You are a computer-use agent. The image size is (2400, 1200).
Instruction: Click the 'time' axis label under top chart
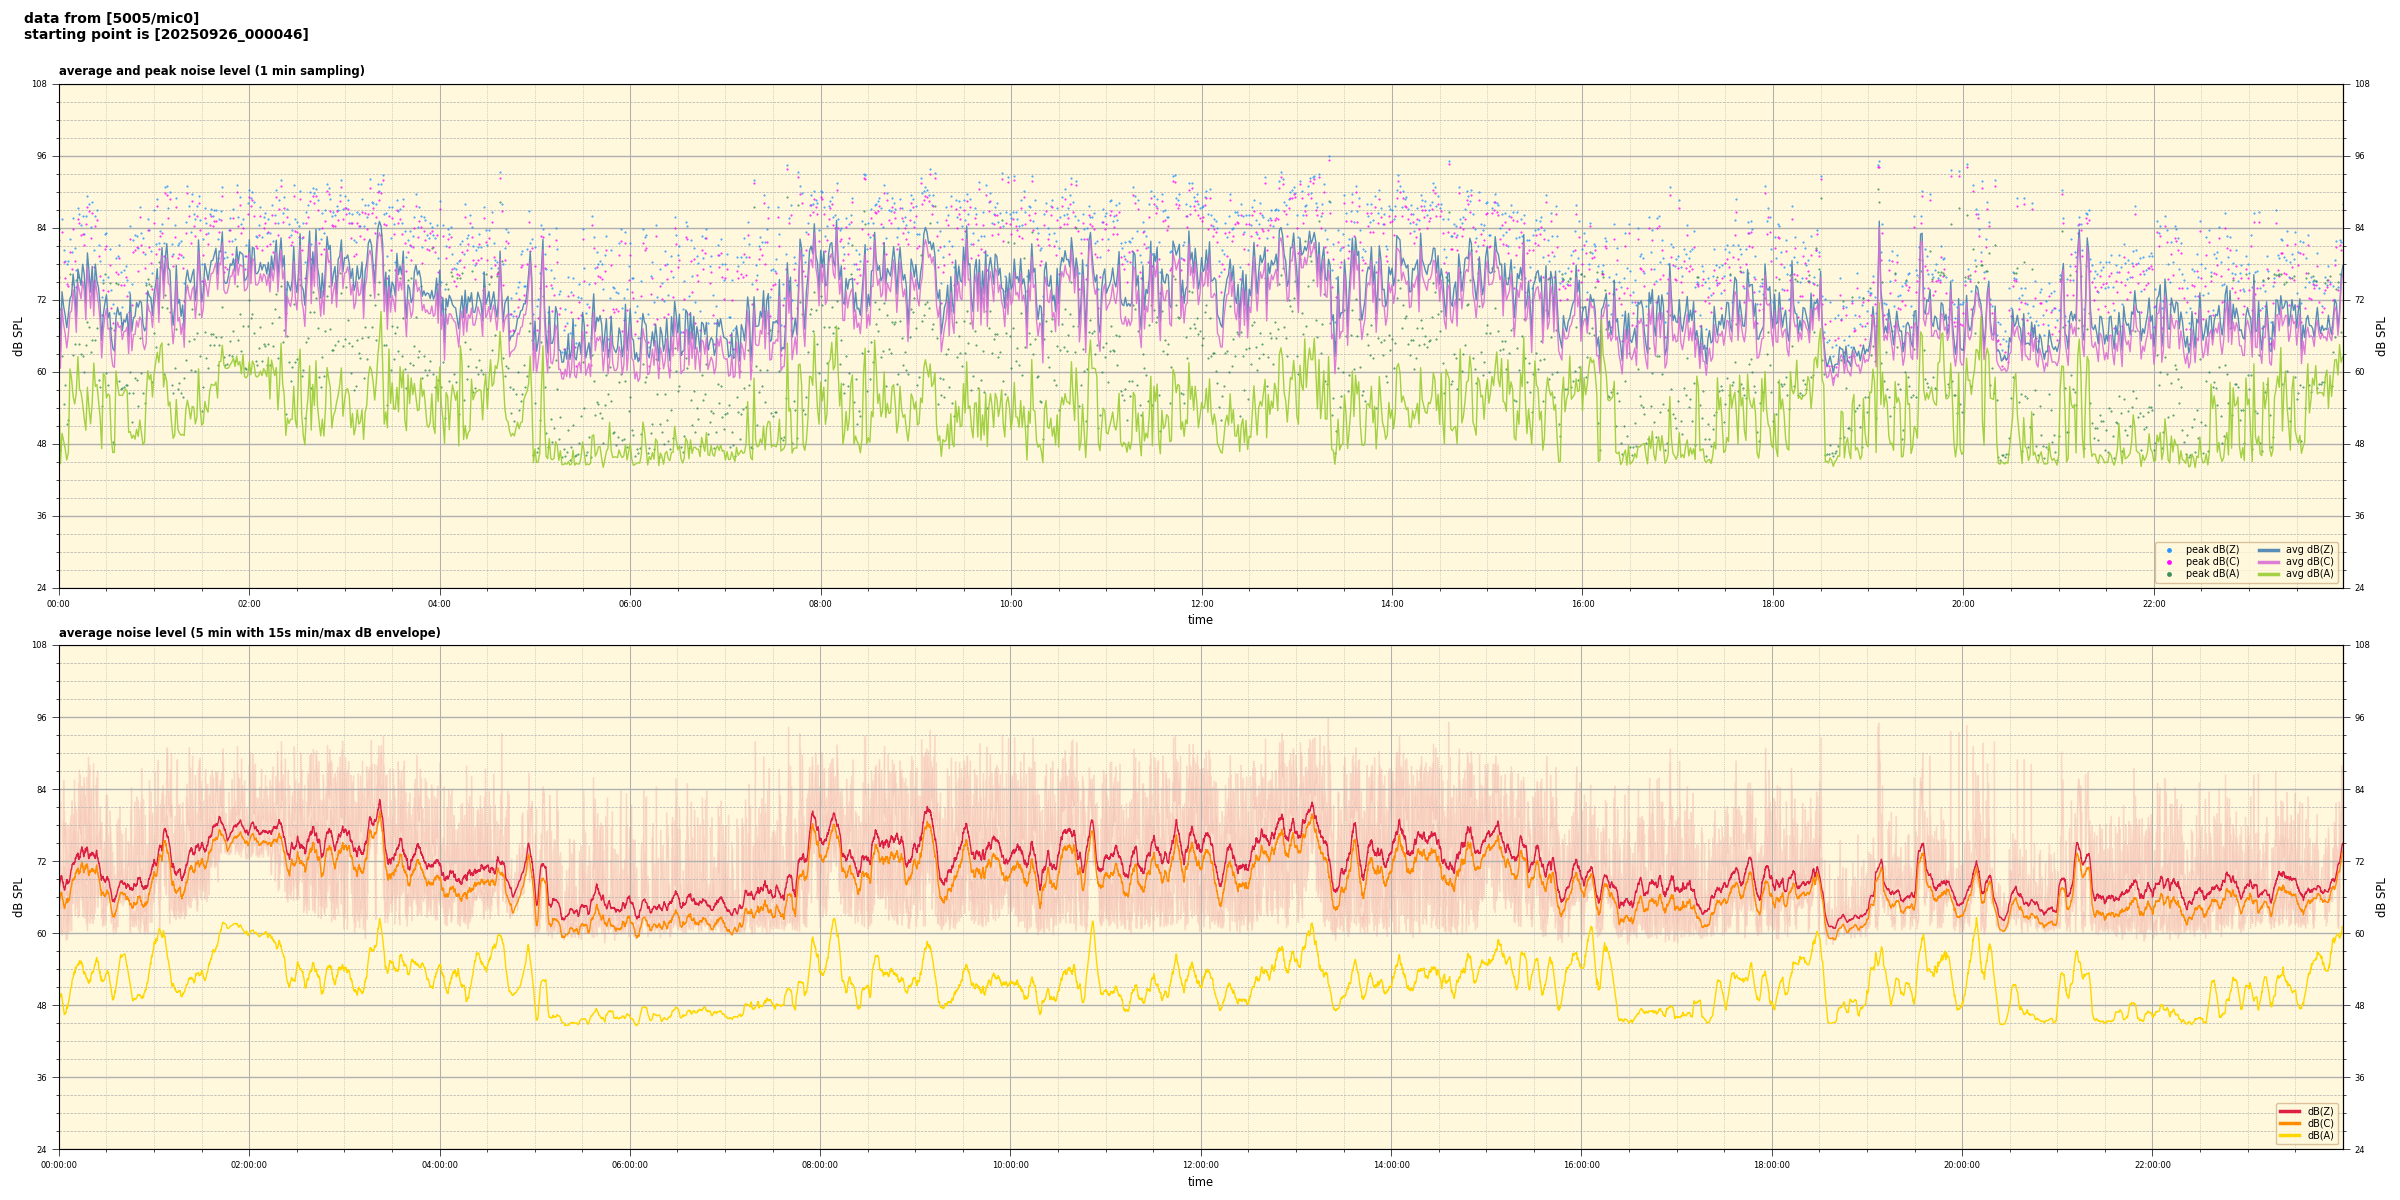pos(1200,620)
